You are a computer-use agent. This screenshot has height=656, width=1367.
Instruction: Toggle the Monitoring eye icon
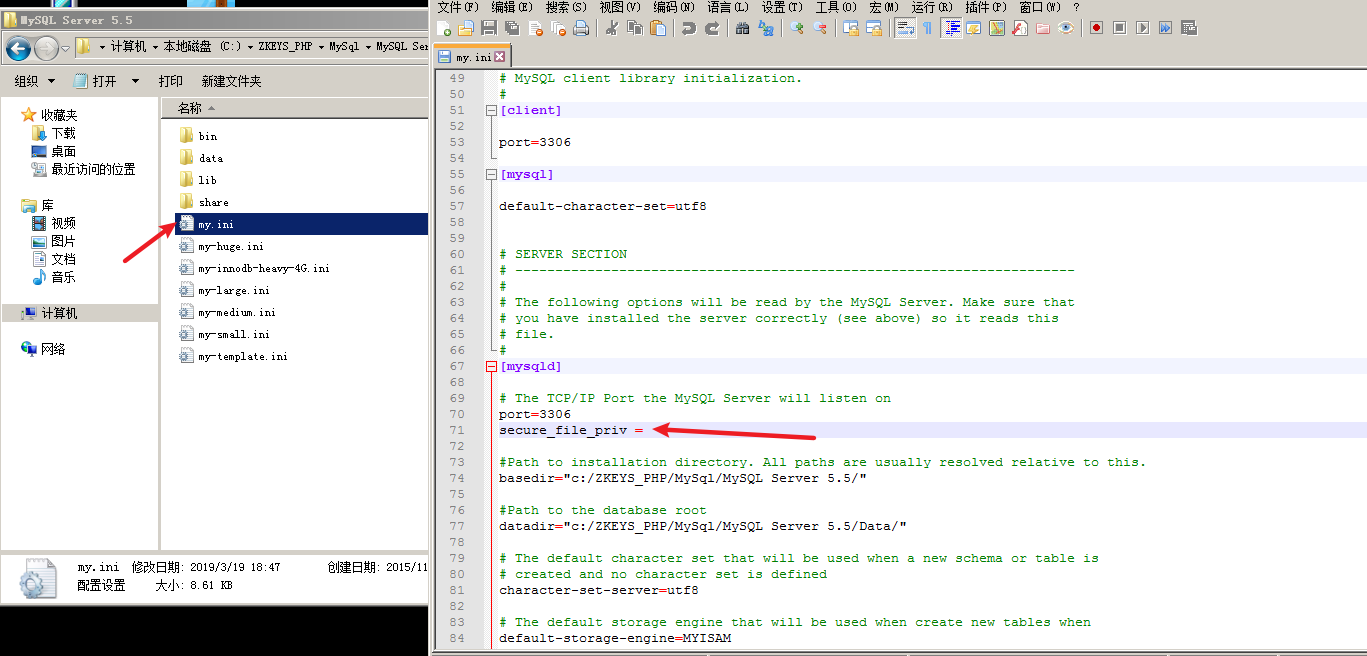pos(1066,28)
